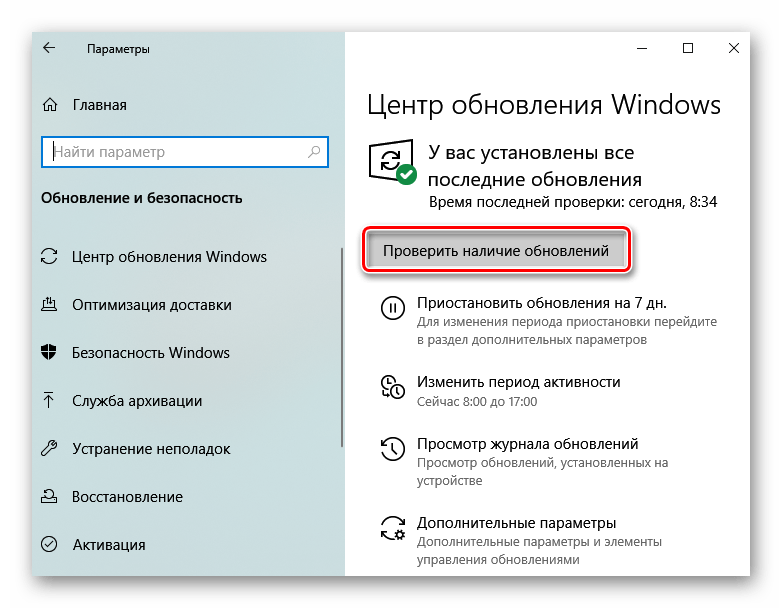This screenshot has width=782, height=608.
Task: Click the upload arrow icon for Служба архивации
Action: pos(49,400)
